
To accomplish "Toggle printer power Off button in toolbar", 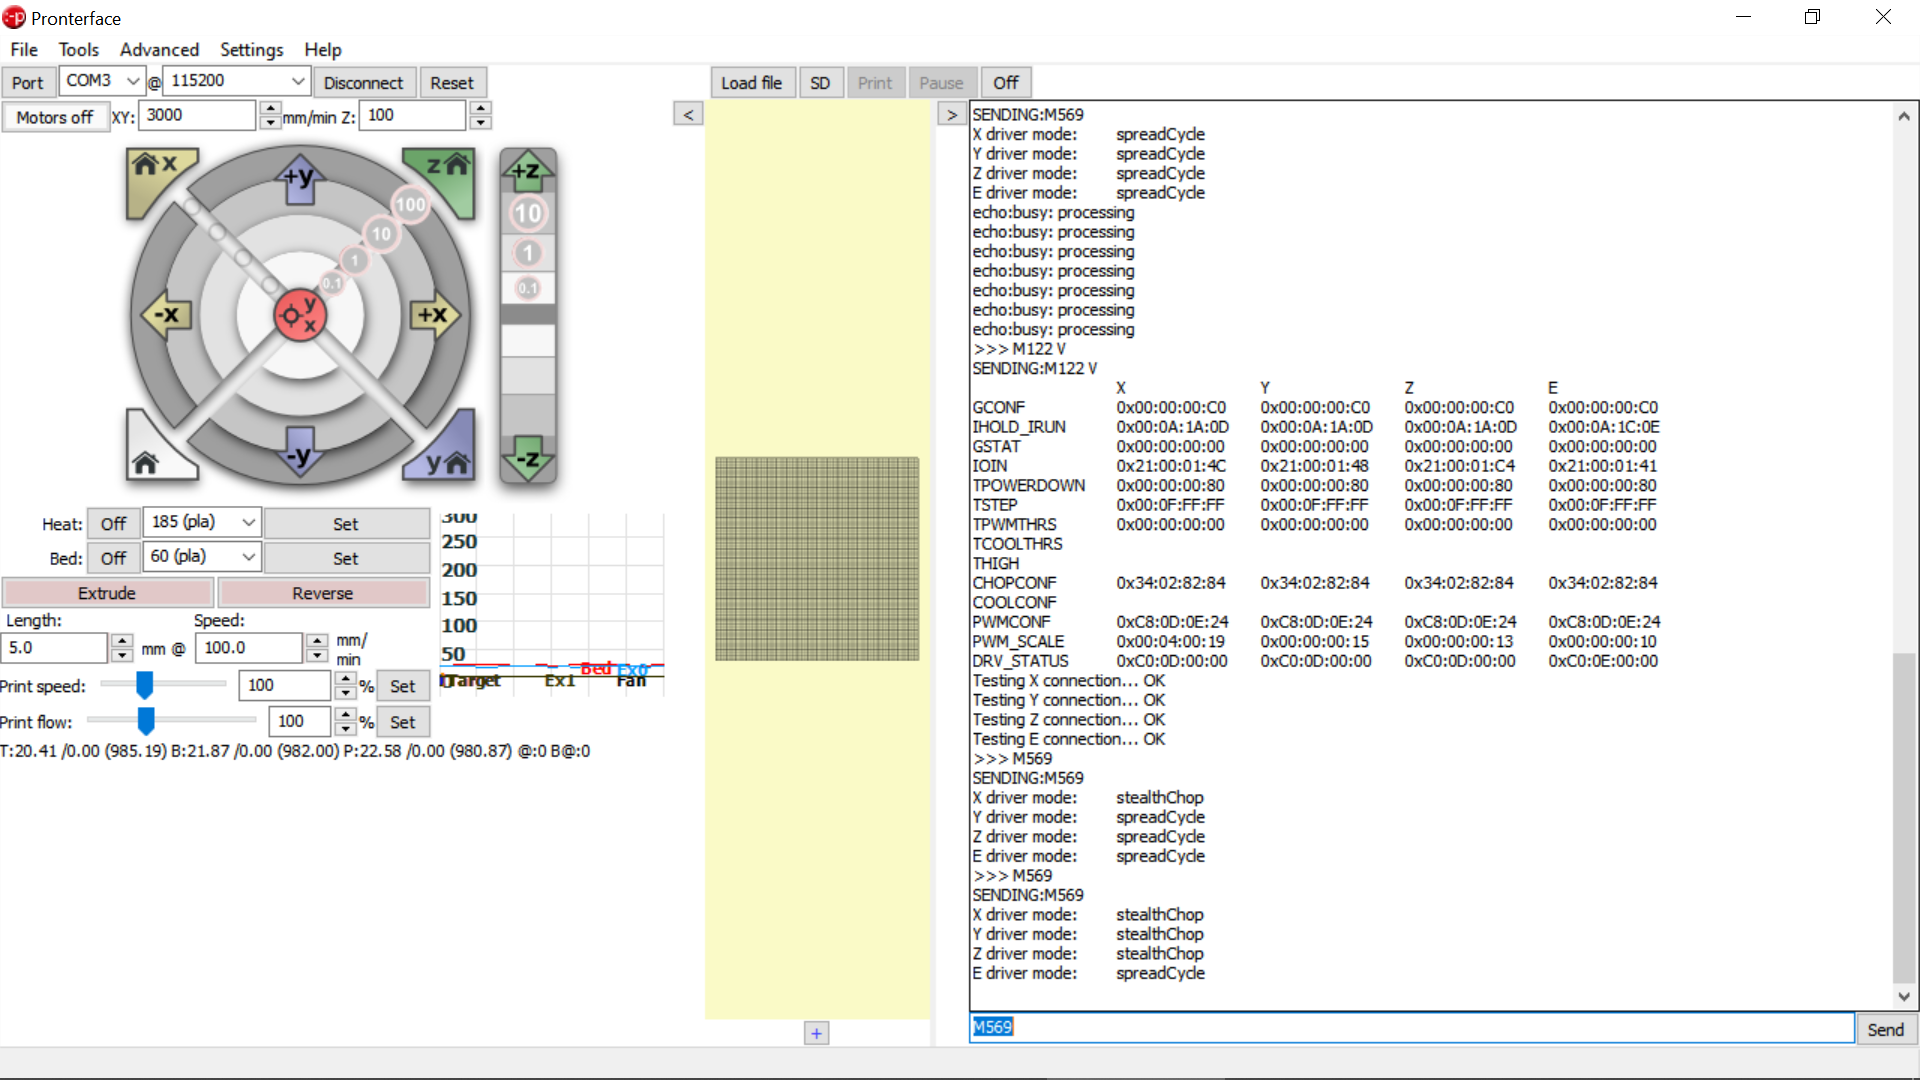I will (x=1005, y=83).
